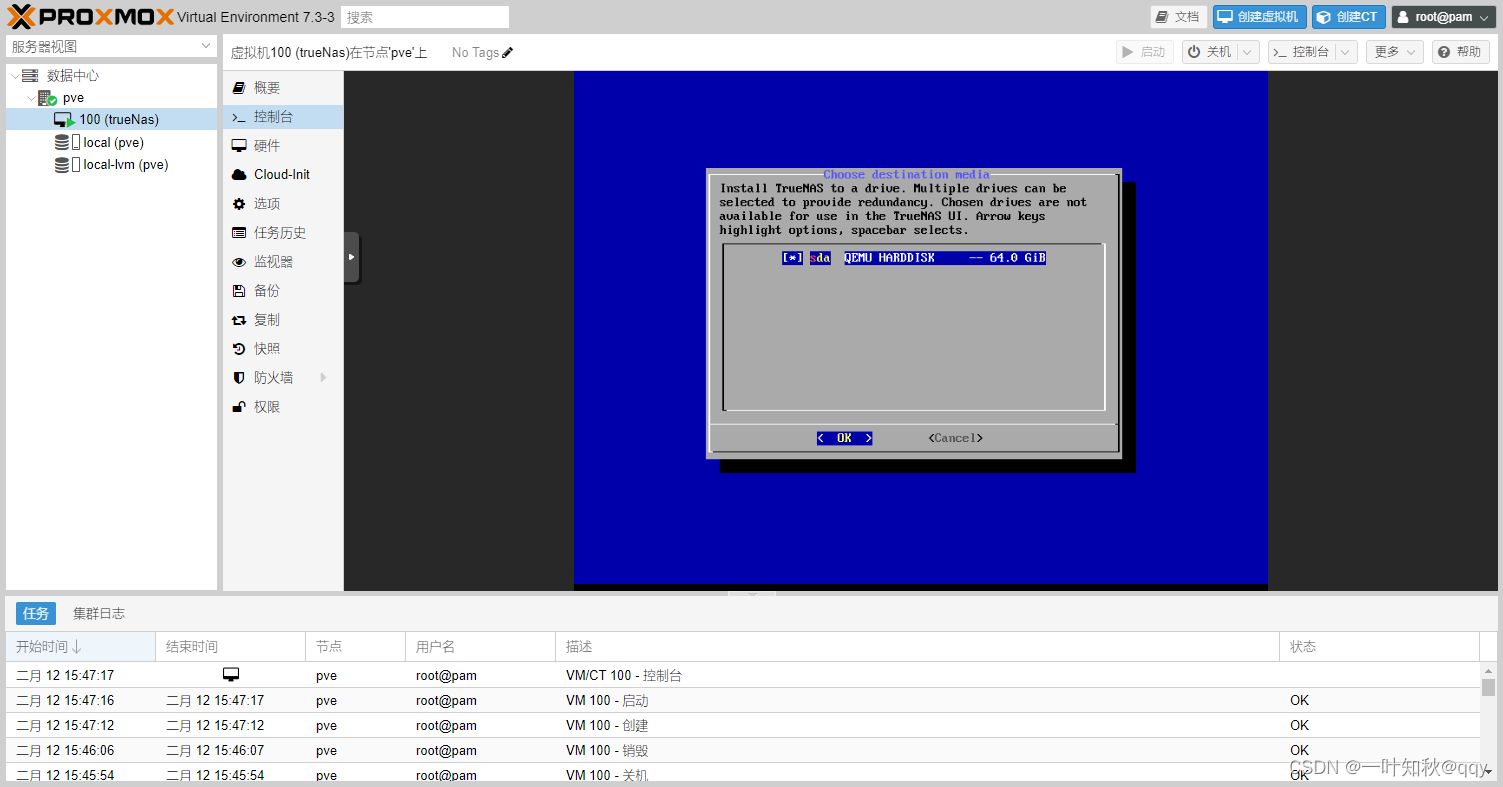
Task: Select the pve node
Action: [73, 98]
